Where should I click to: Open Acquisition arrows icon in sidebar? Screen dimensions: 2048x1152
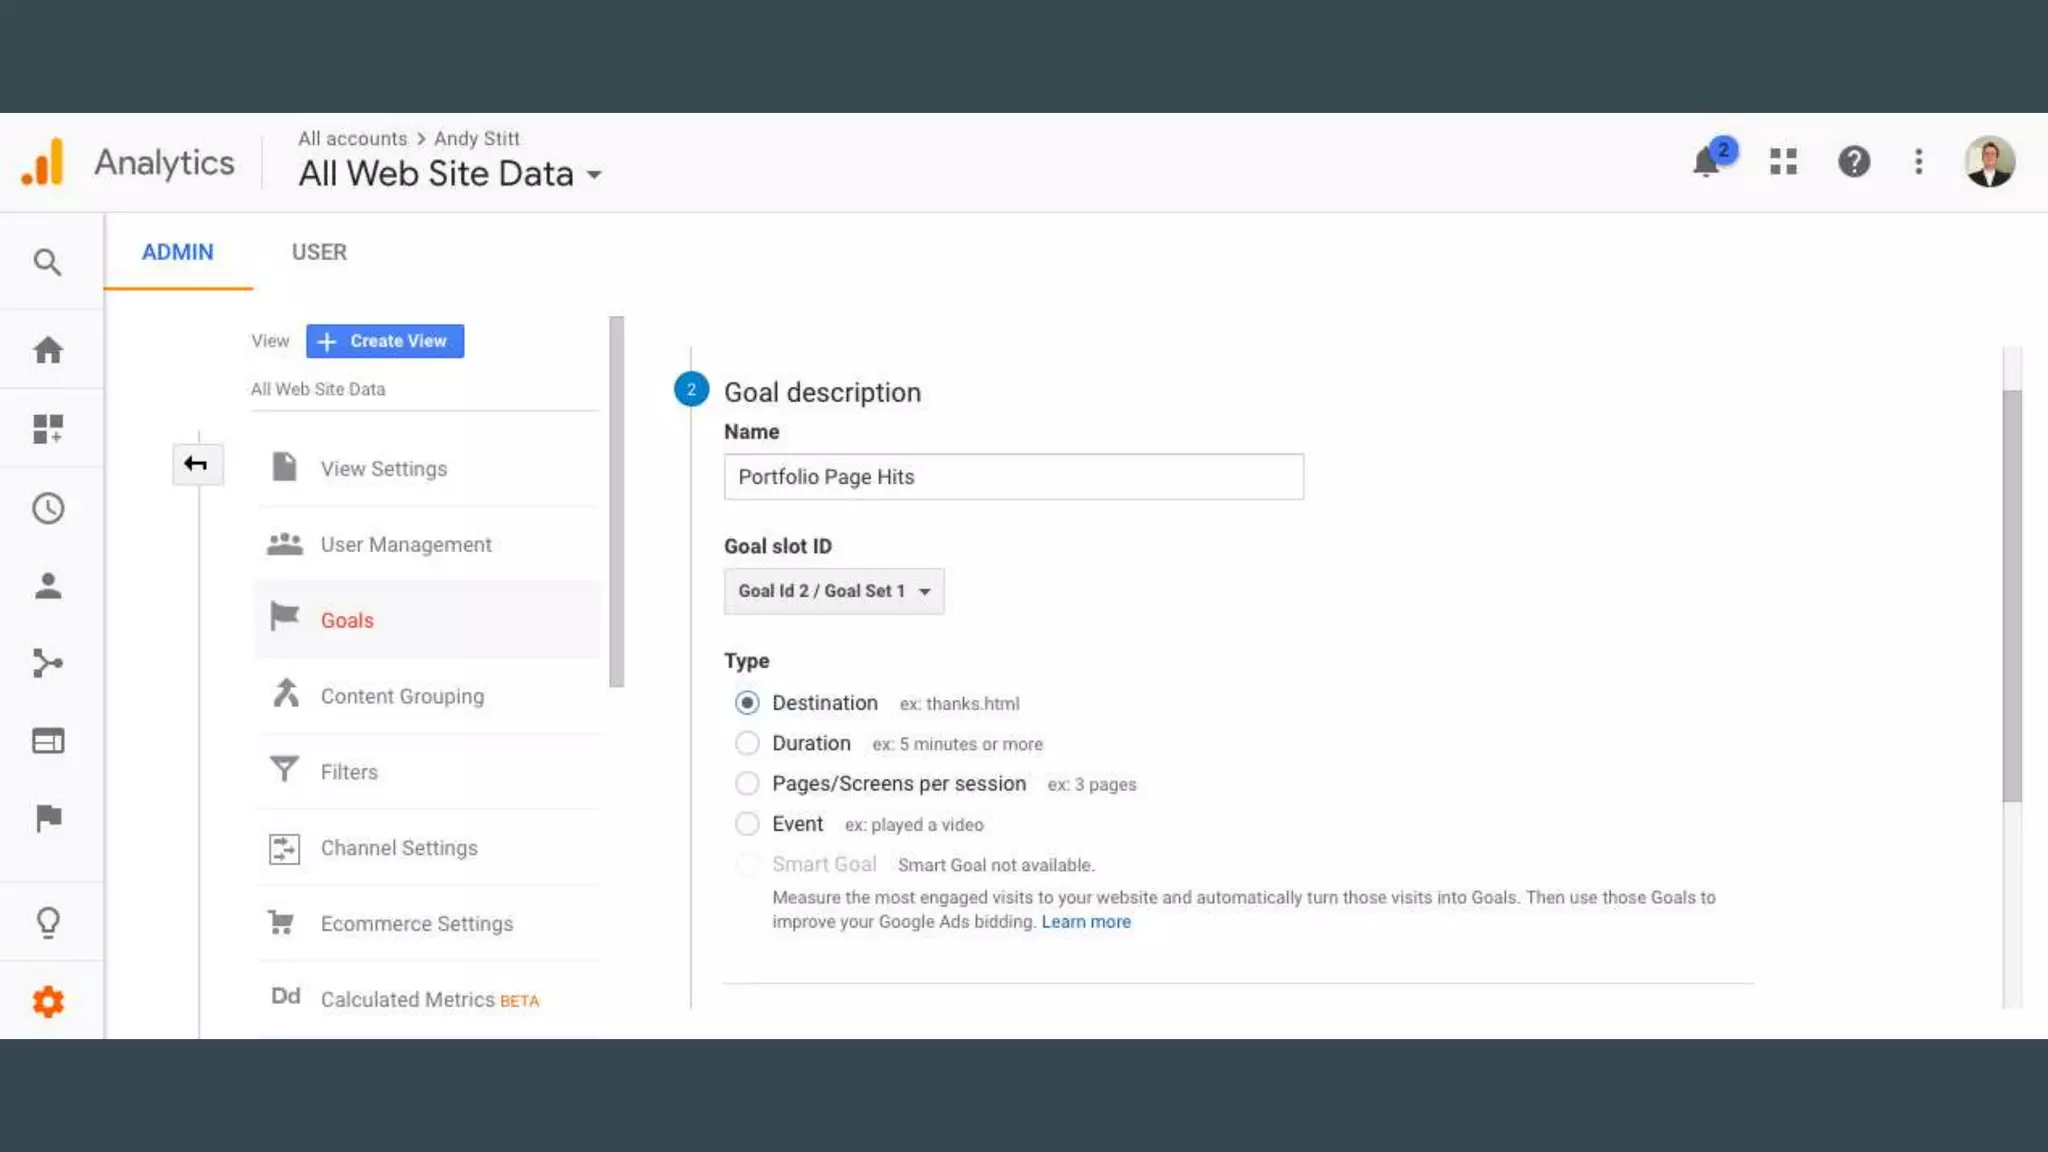click(47, 663)
